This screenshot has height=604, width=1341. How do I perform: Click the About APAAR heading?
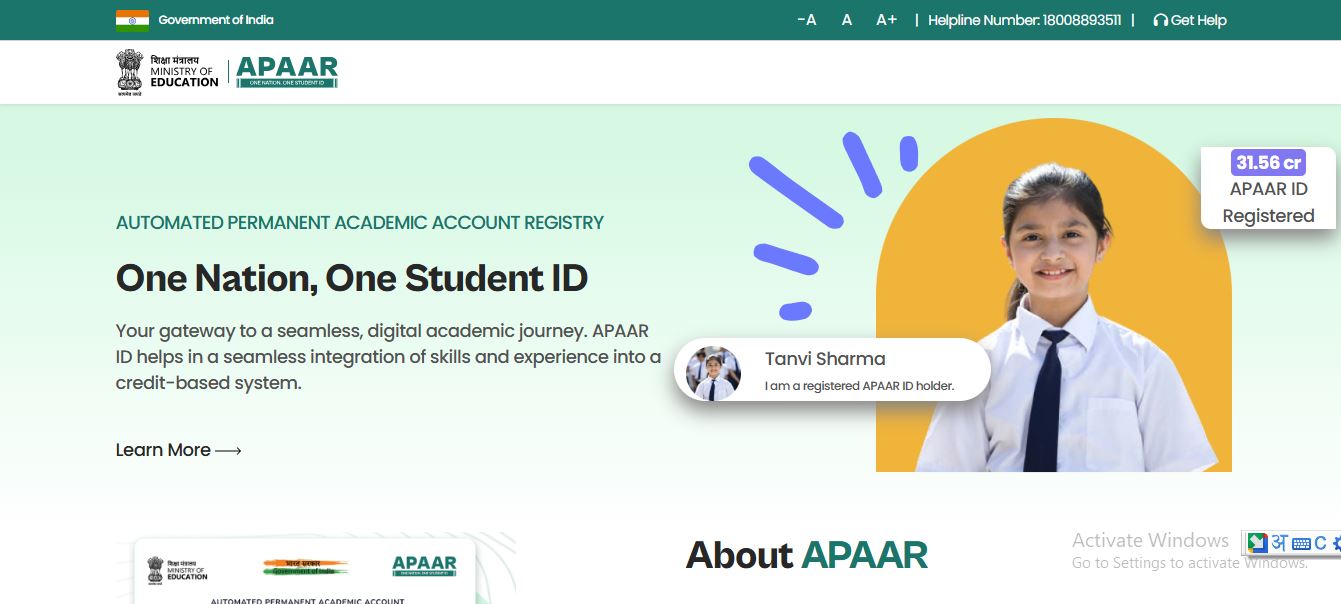[807, 555]
